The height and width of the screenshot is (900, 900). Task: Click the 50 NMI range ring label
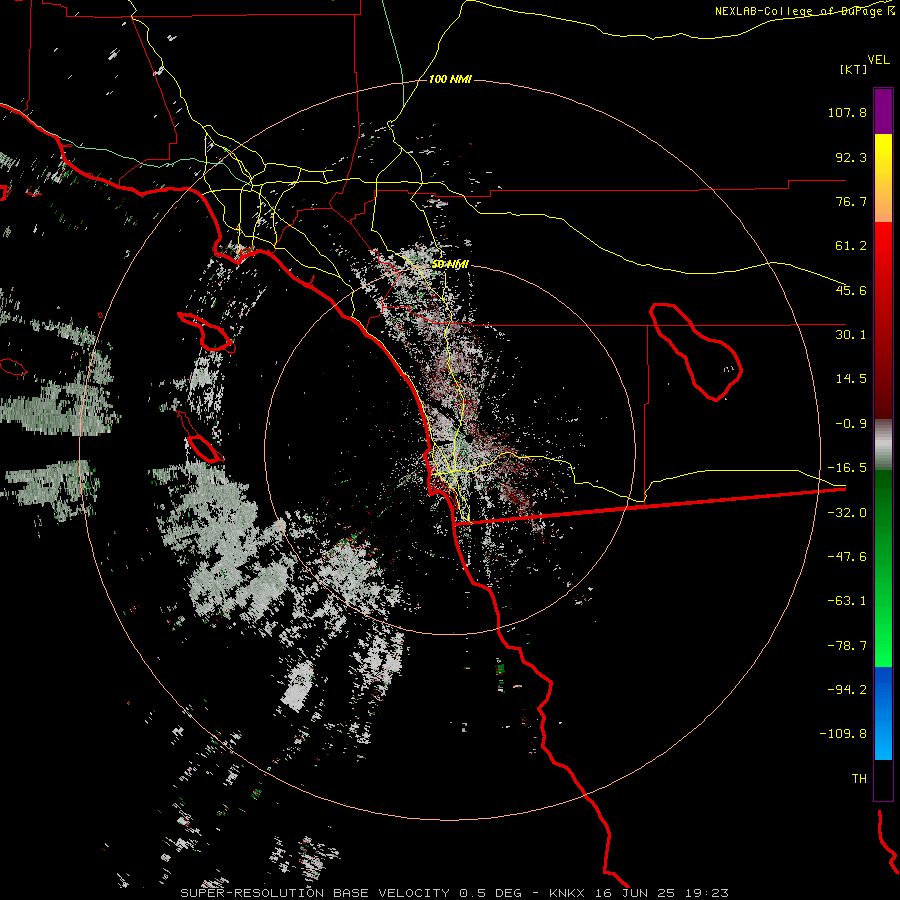pos(450,264)
